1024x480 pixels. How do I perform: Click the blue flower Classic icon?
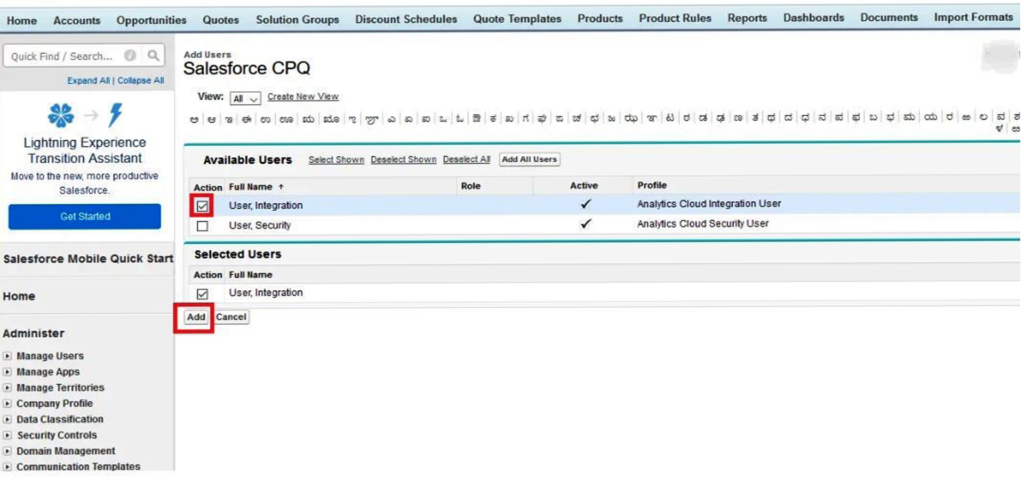61,116
